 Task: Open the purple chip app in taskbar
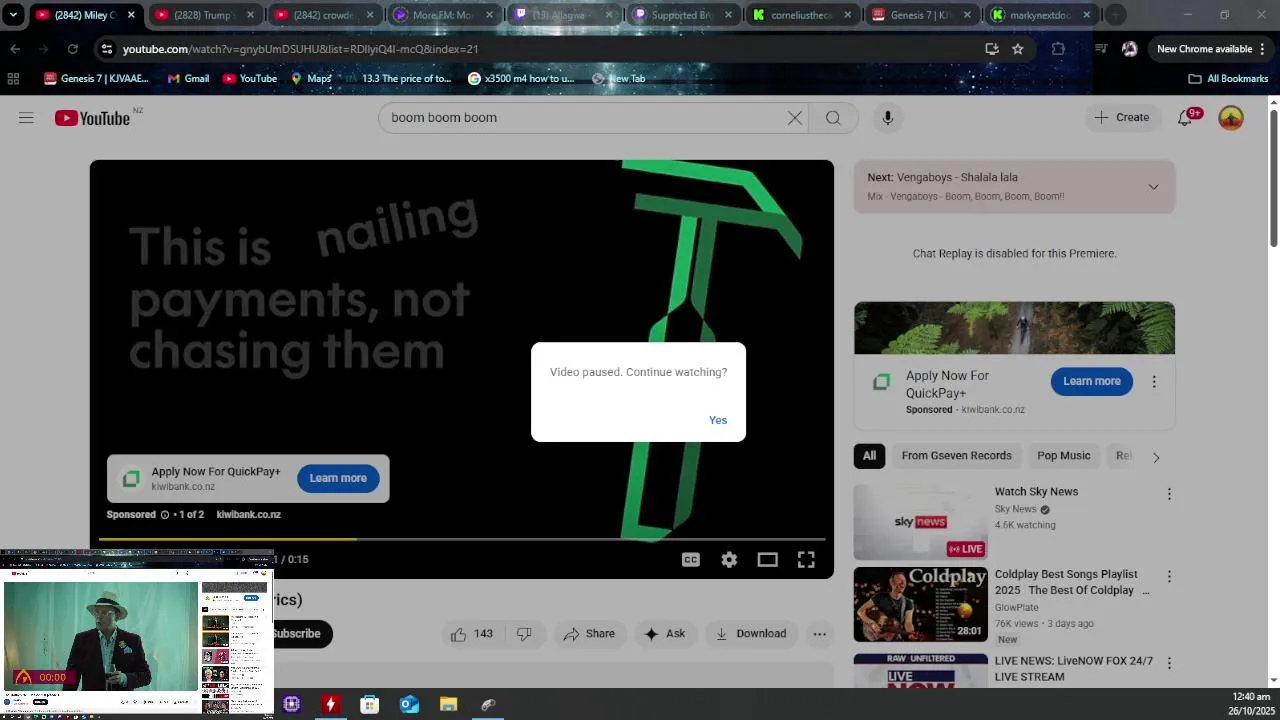pyautogui.click(x=291, y=705)
